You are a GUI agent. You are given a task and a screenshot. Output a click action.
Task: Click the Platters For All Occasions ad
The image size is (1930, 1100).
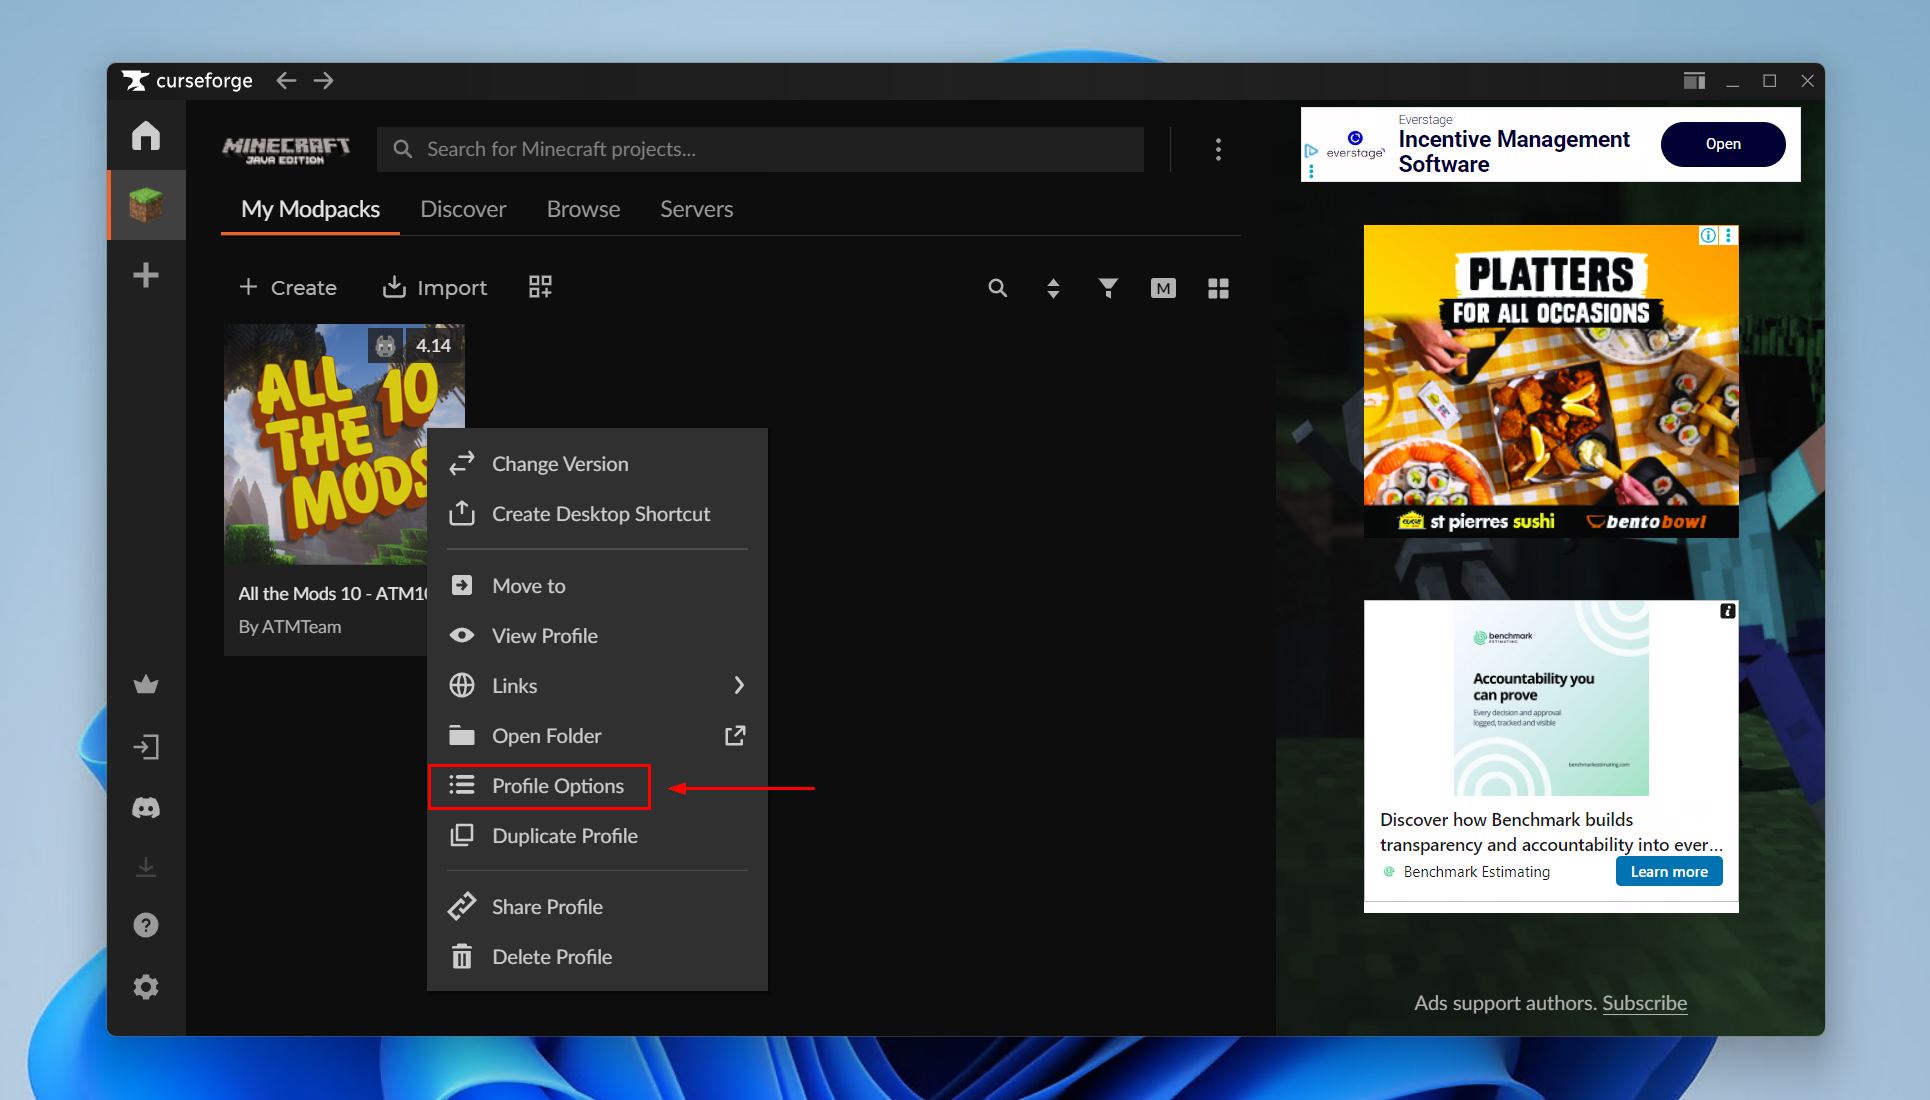[x=1550, y=381]
